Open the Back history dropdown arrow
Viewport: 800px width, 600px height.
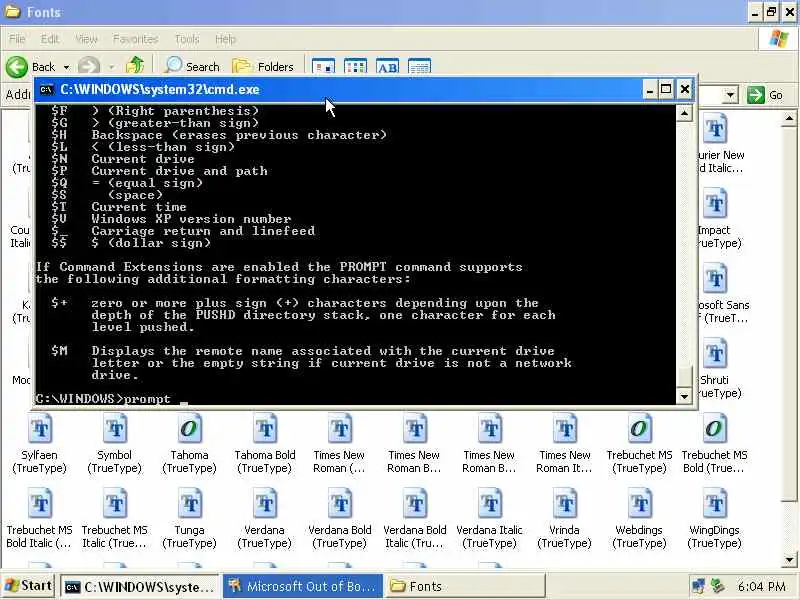(66, 67)
